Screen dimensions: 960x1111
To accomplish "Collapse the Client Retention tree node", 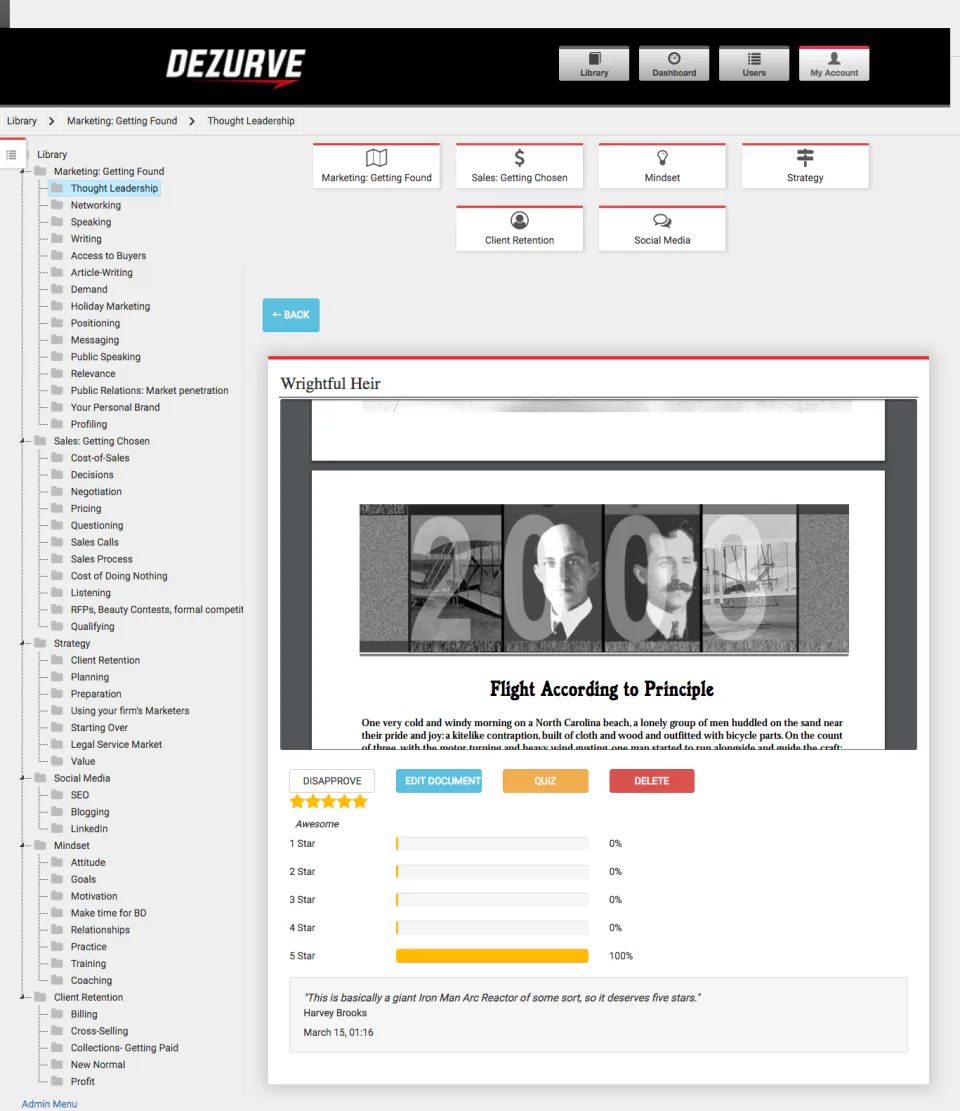I will (x=23, y=997).
